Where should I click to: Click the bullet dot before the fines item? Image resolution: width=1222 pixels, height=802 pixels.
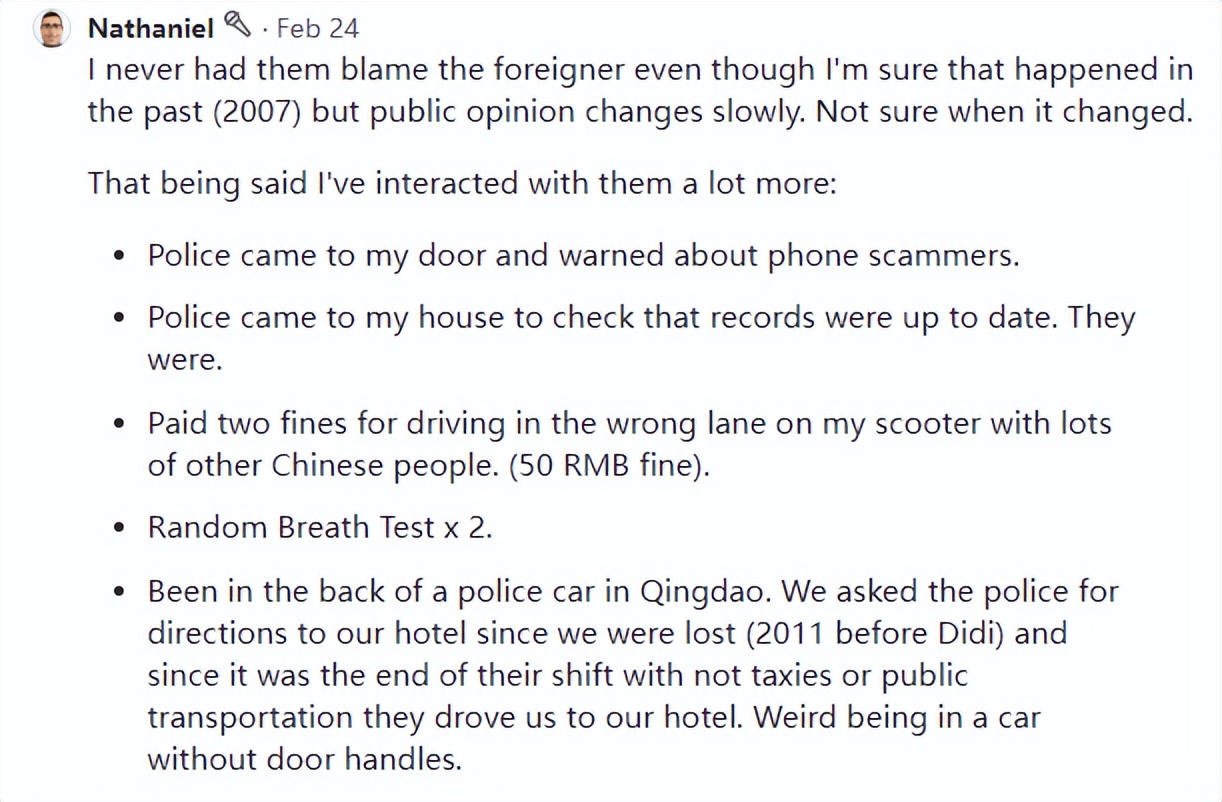[120, 425]
